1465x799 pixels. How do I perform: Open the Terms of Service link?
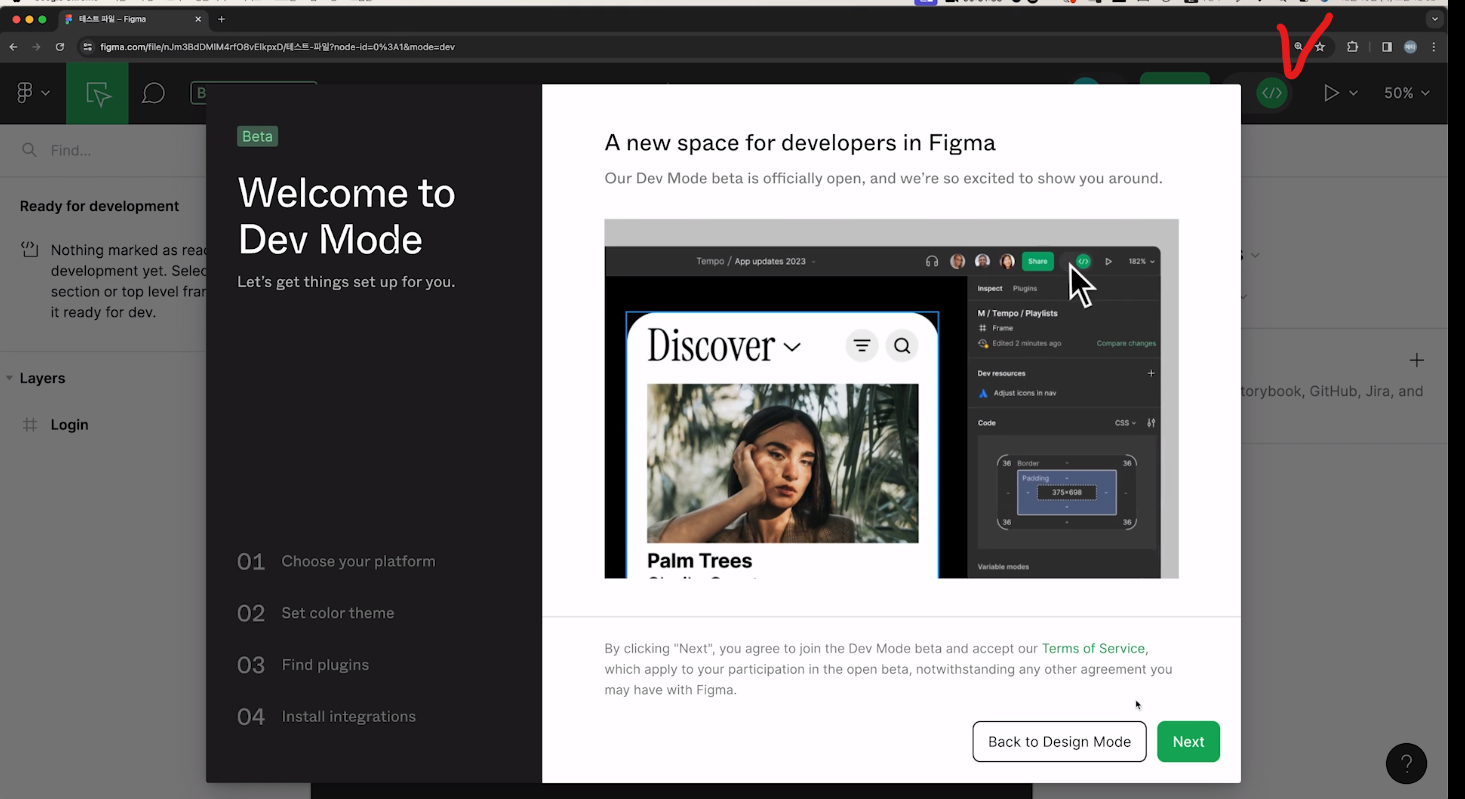coord(1093,648)
